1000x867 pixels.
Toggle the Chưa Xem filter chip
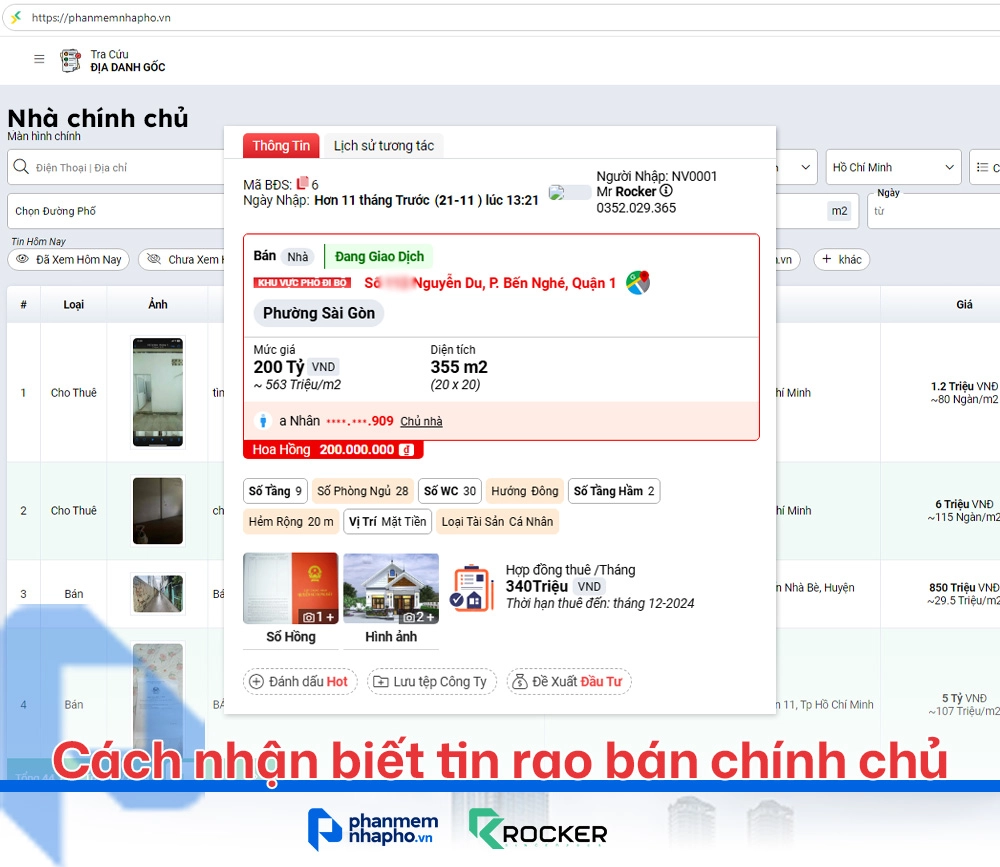(183, 260)
